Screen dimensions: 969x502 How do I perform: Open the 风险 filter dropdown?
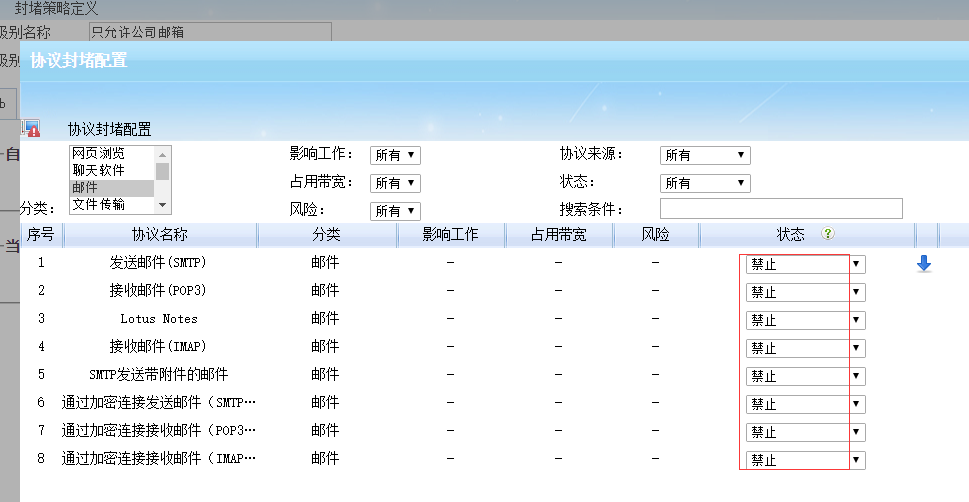[395, 211]
